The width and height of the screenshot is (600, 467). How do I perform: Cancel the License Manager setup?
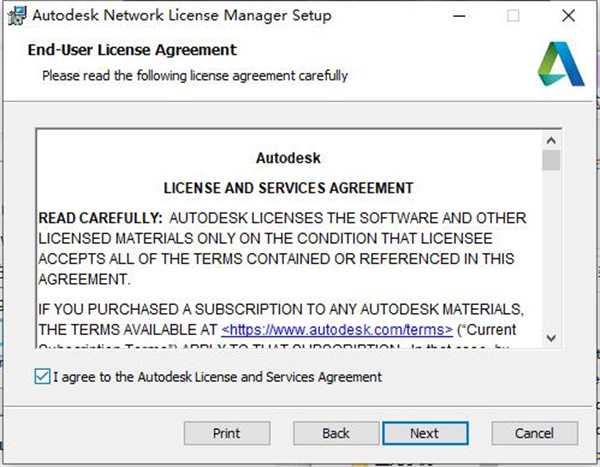pos(535,433)
